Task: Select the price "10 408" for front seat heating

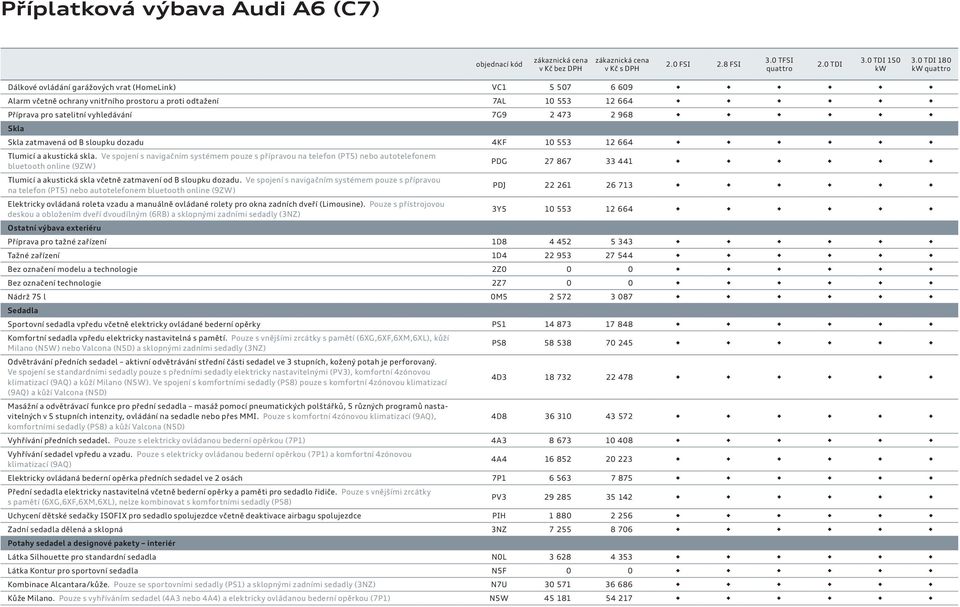Action: [619, 440]
